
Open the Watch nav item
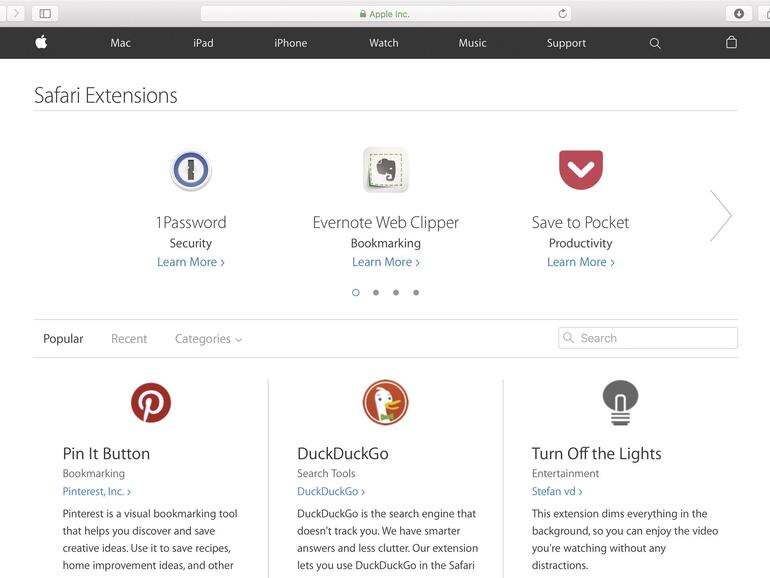(384, 43)
